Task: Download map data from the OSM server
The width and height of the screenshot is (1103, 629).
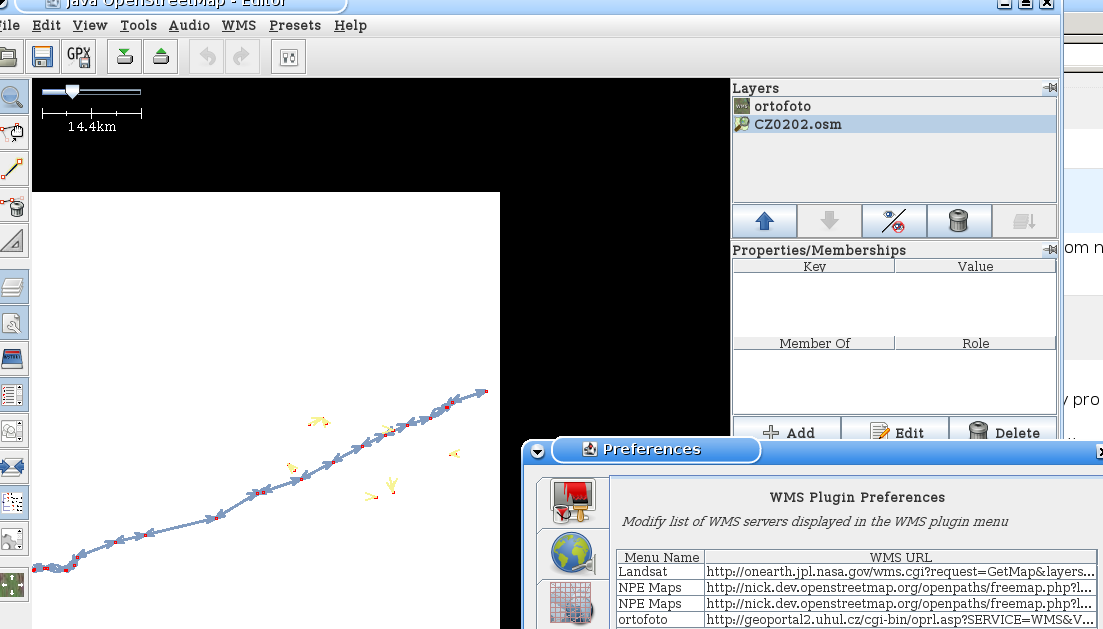Action: (125, 56)
